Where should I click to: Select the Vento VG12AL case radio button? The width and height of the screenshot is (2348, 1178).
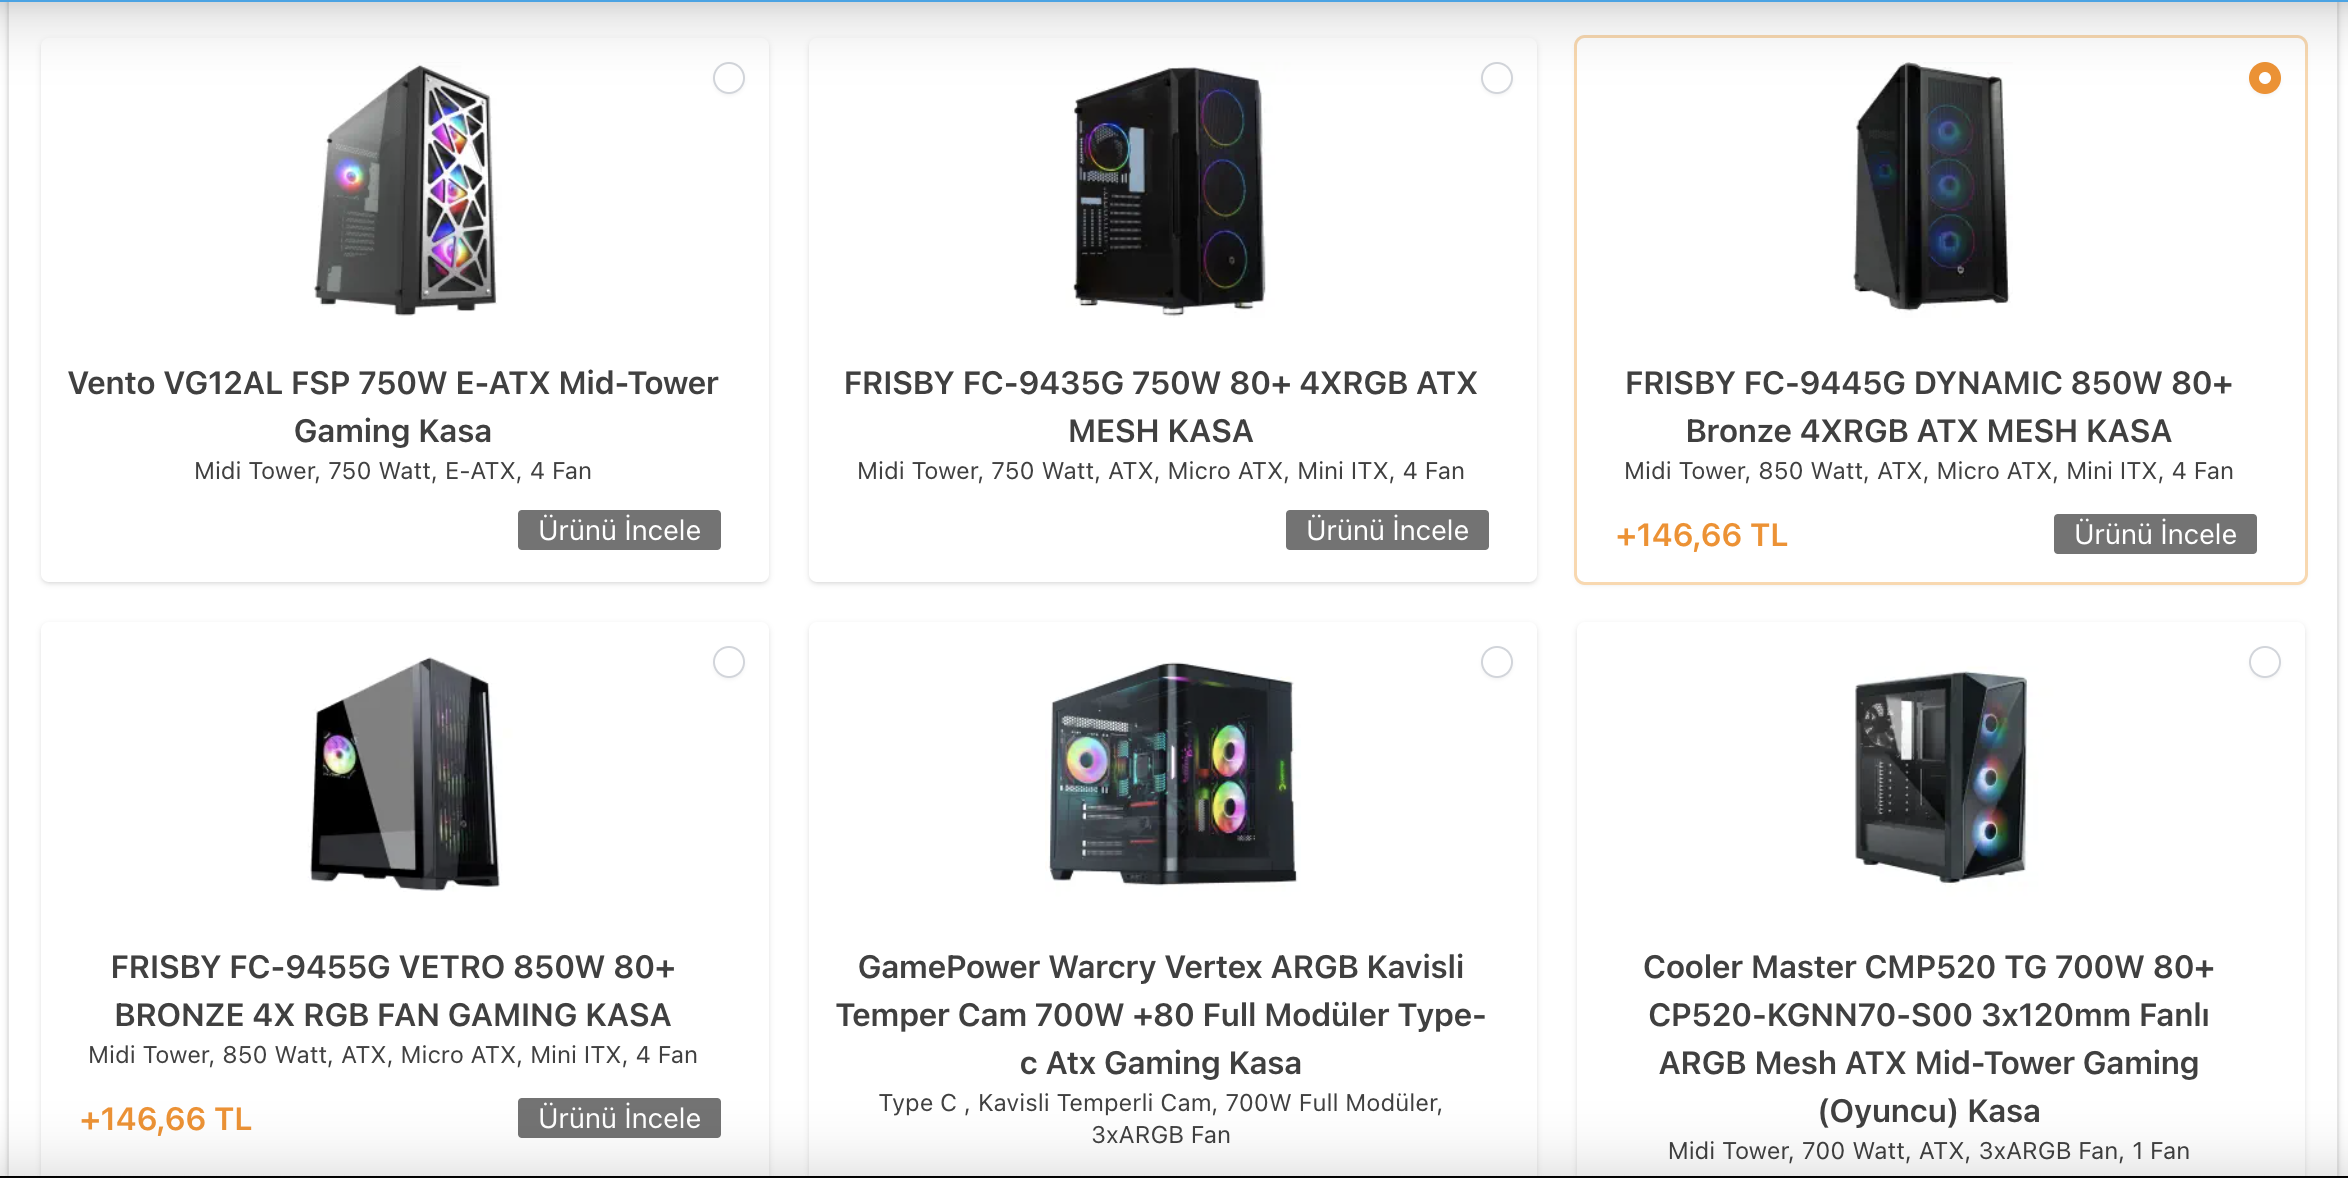pos(729,78)
